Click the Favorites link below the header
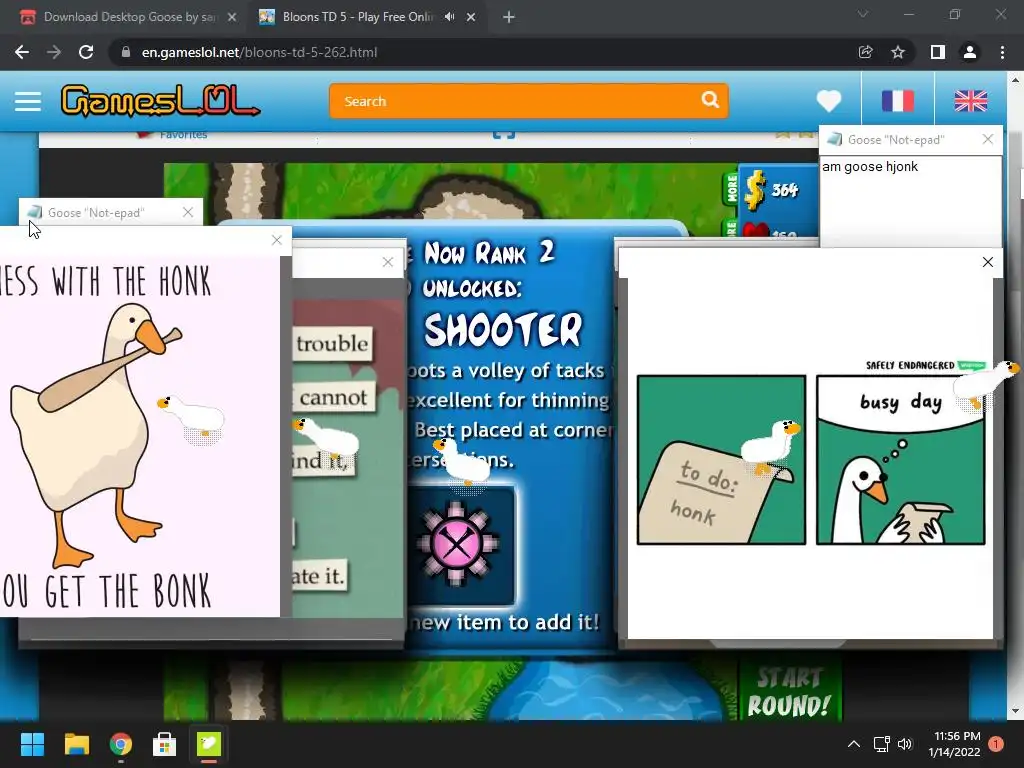The height and width of the screenshot is (768, 1024). click(183, 135)
